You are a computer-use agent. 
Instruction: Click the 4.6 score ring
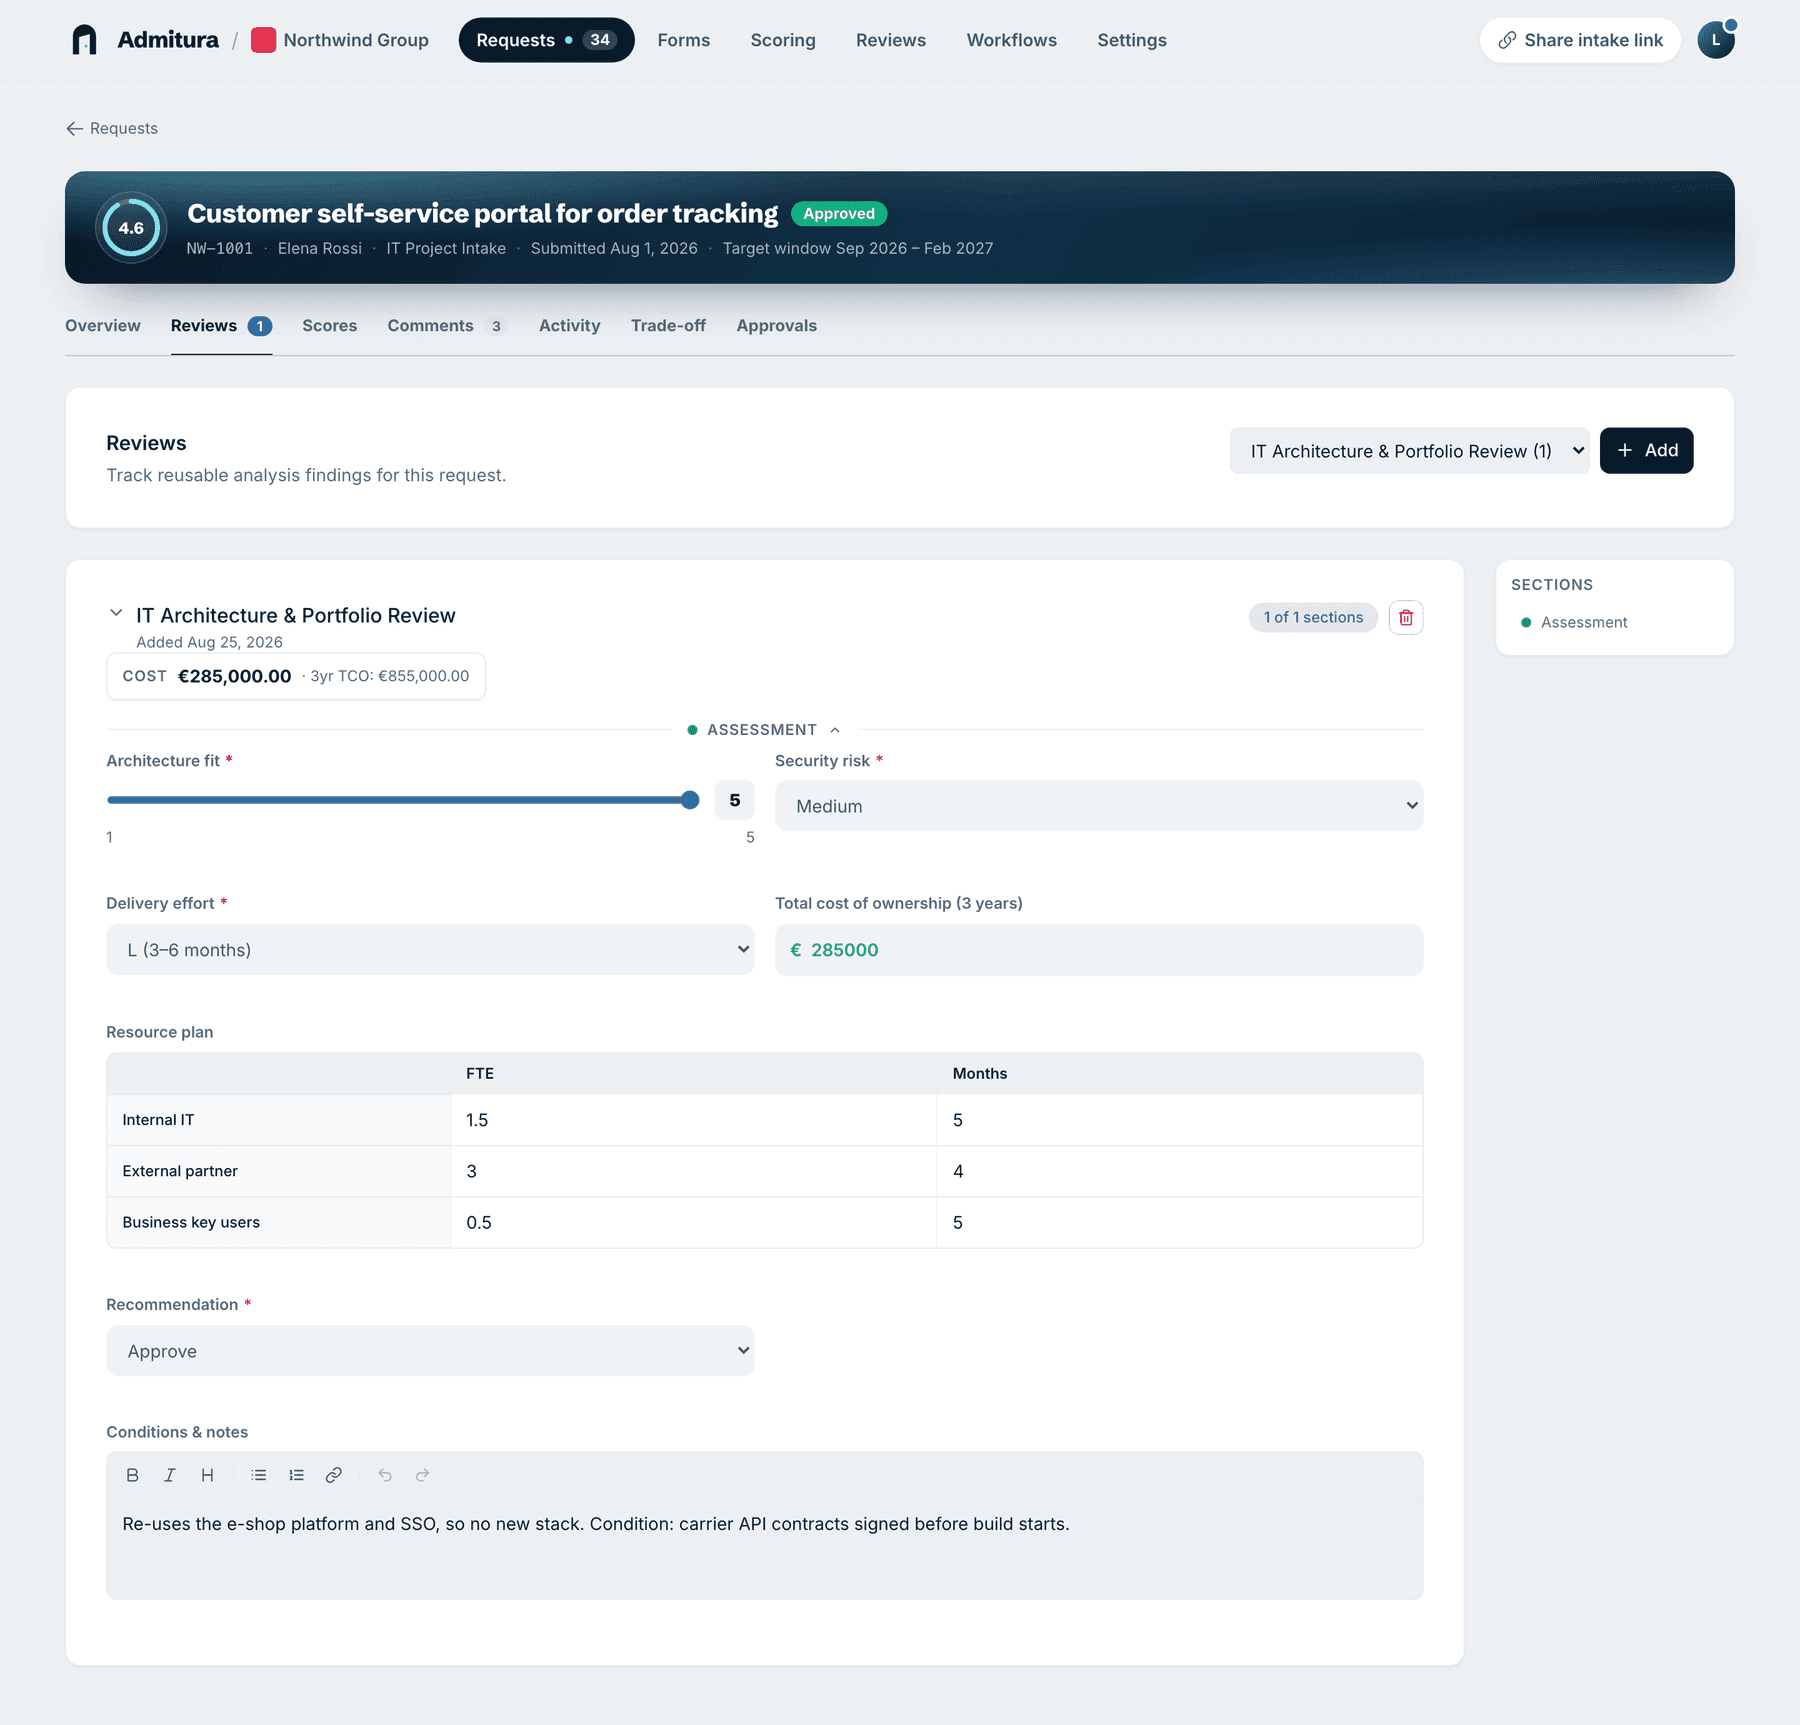(131, 228)
